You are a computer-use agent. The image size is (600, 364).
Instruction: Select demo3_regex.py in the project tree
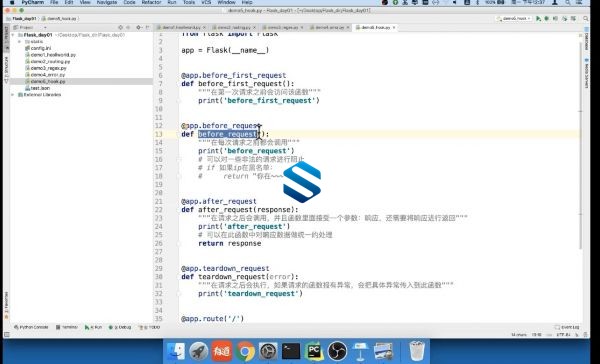(48, 68)
